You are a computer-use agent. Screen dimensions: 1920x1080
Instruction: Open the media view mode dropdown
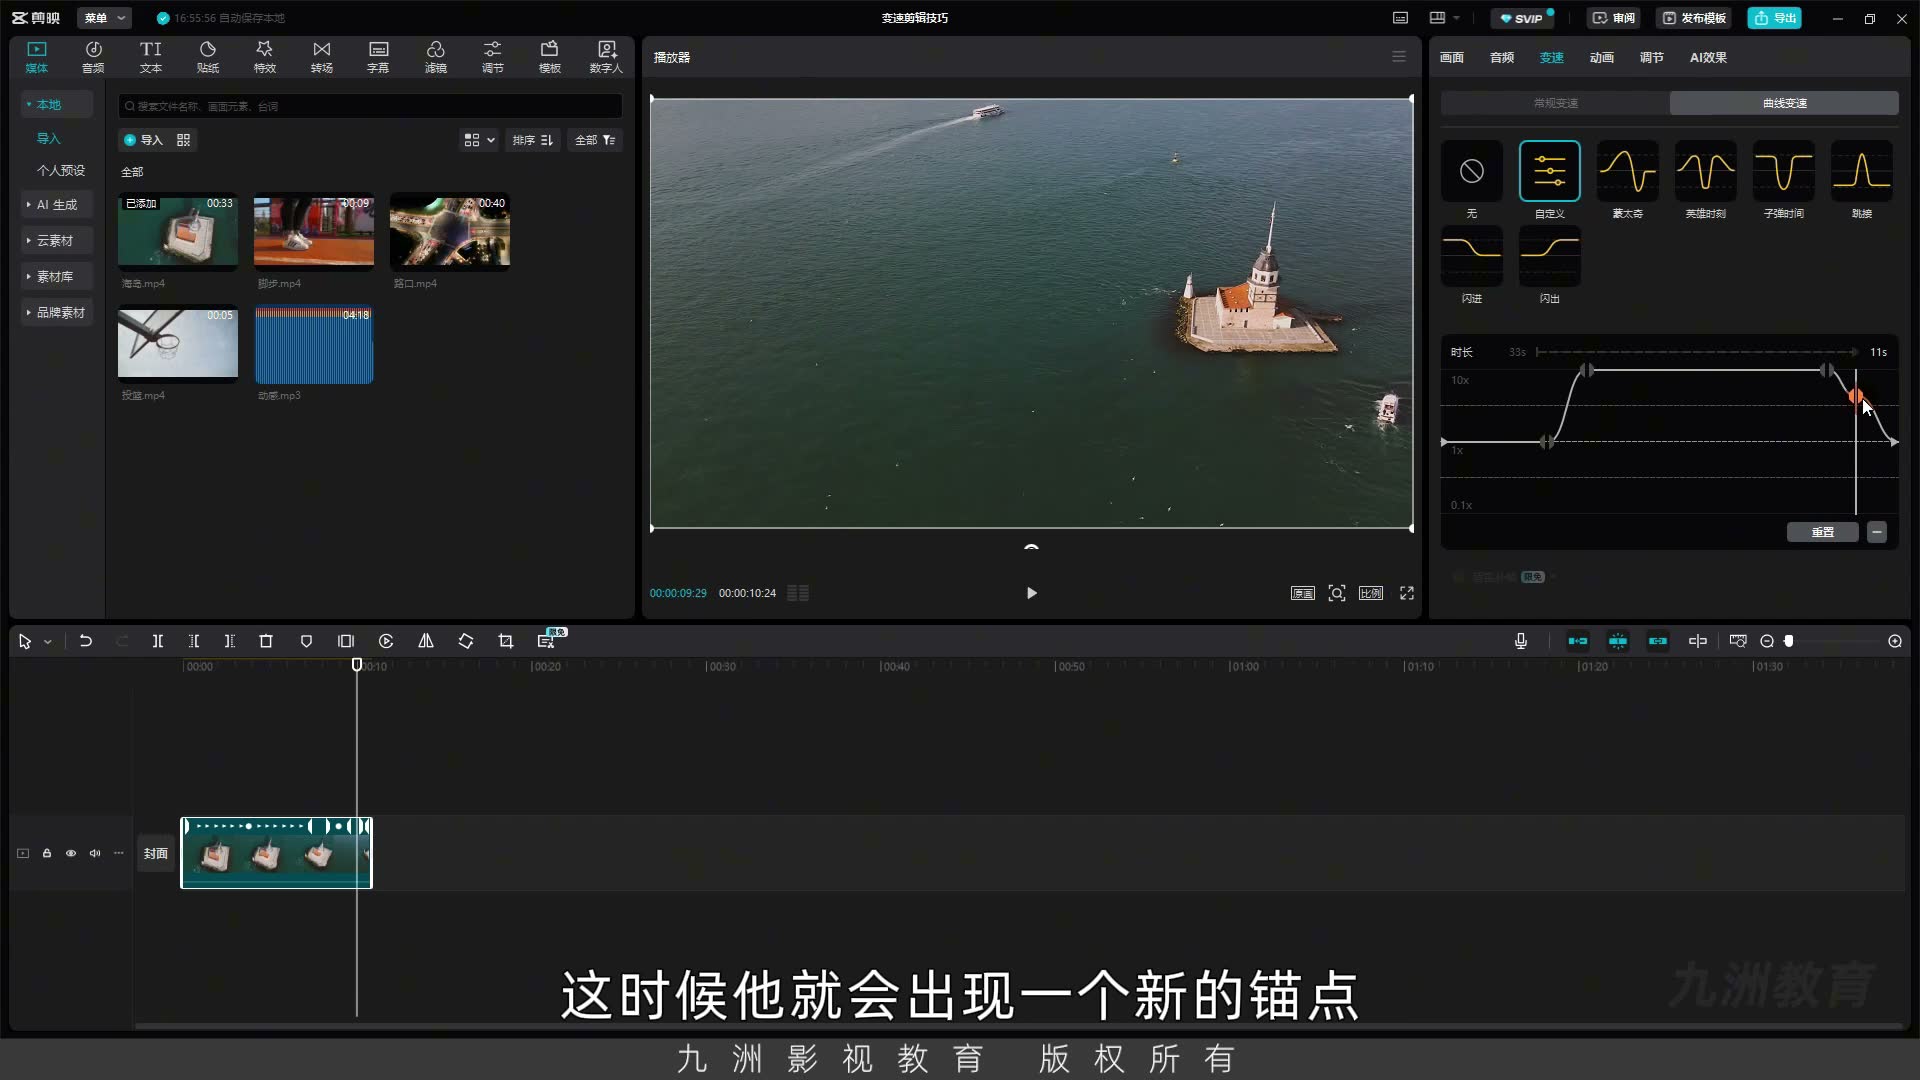(479, 140)
